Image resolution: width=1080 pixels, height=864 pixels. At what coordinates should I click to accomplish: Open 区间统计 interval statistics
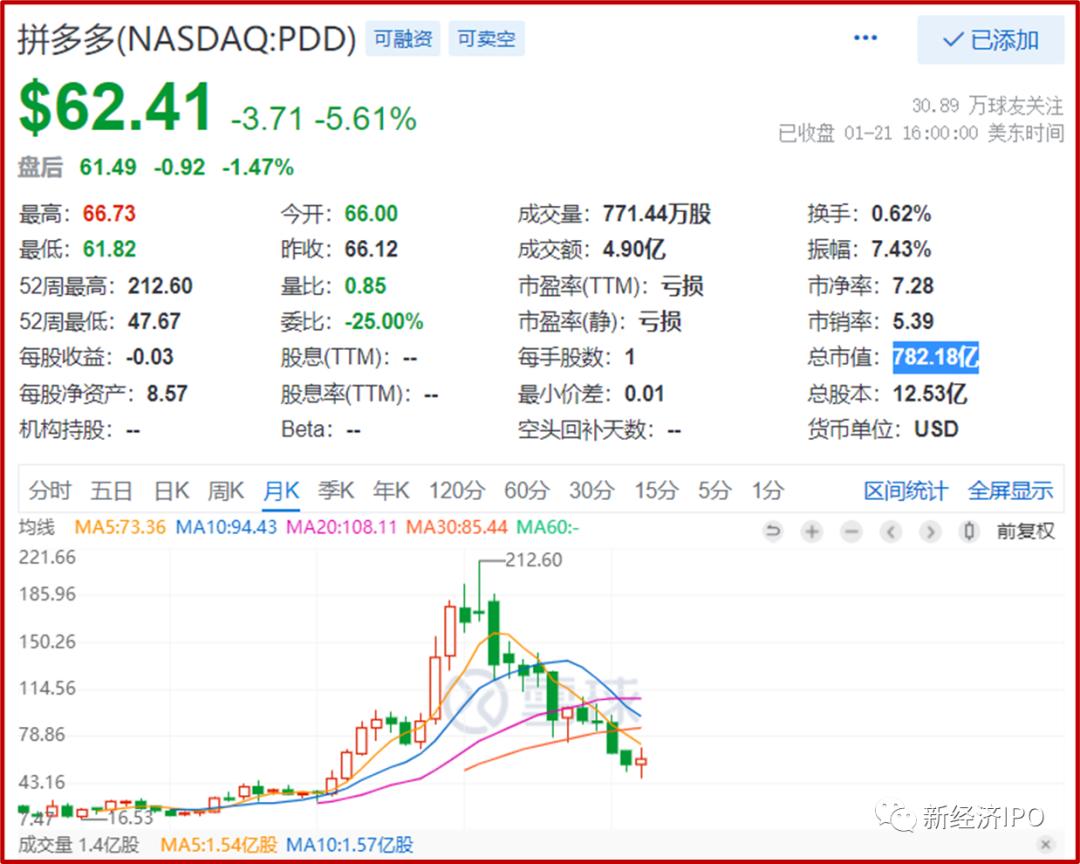[904, 490]
